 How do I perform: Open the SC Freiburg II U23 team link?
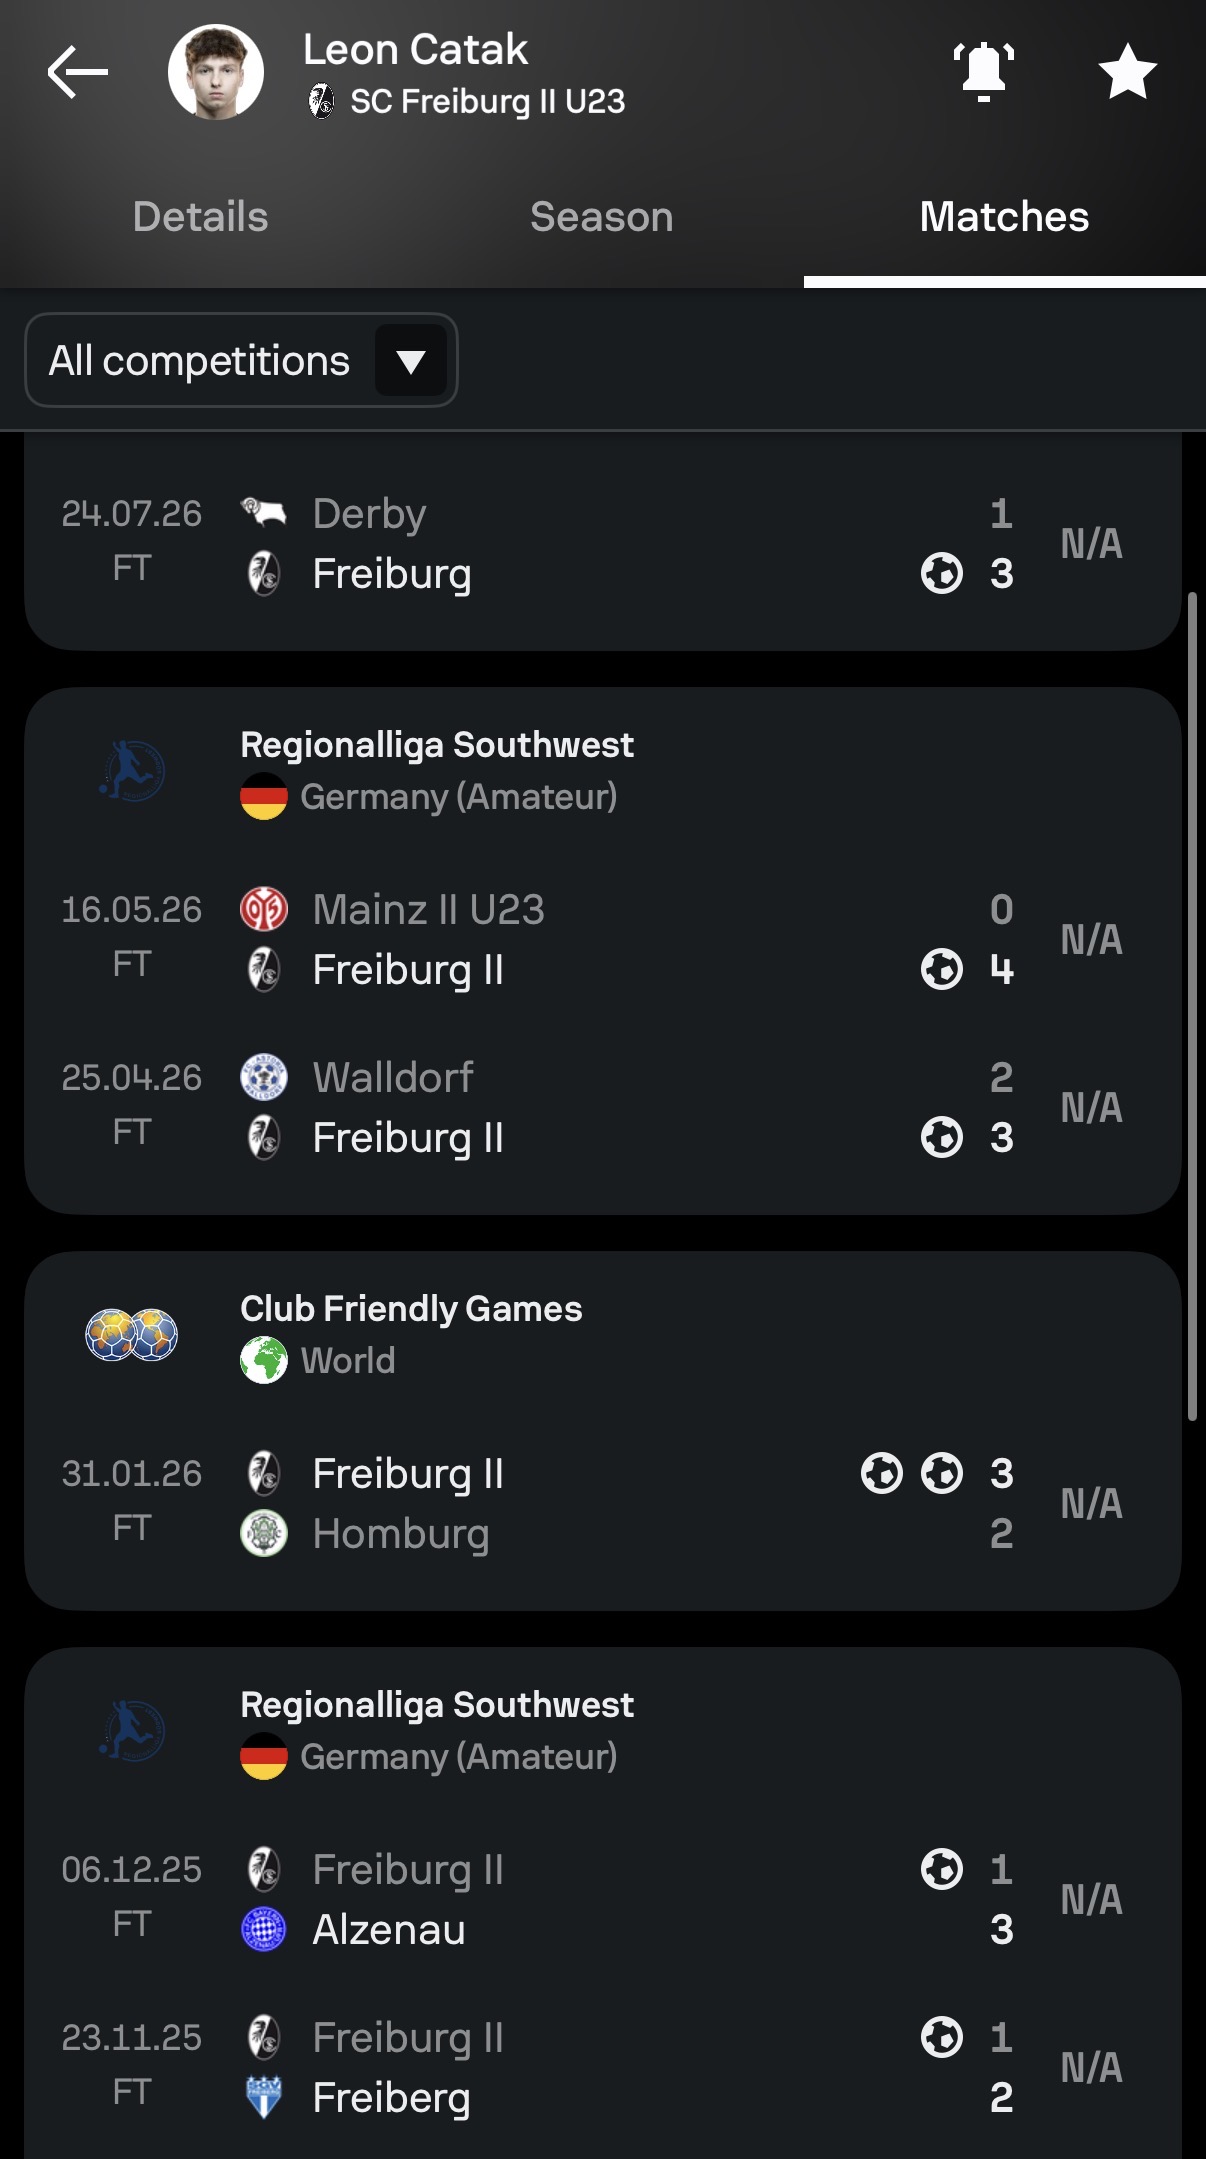point(467,101)
